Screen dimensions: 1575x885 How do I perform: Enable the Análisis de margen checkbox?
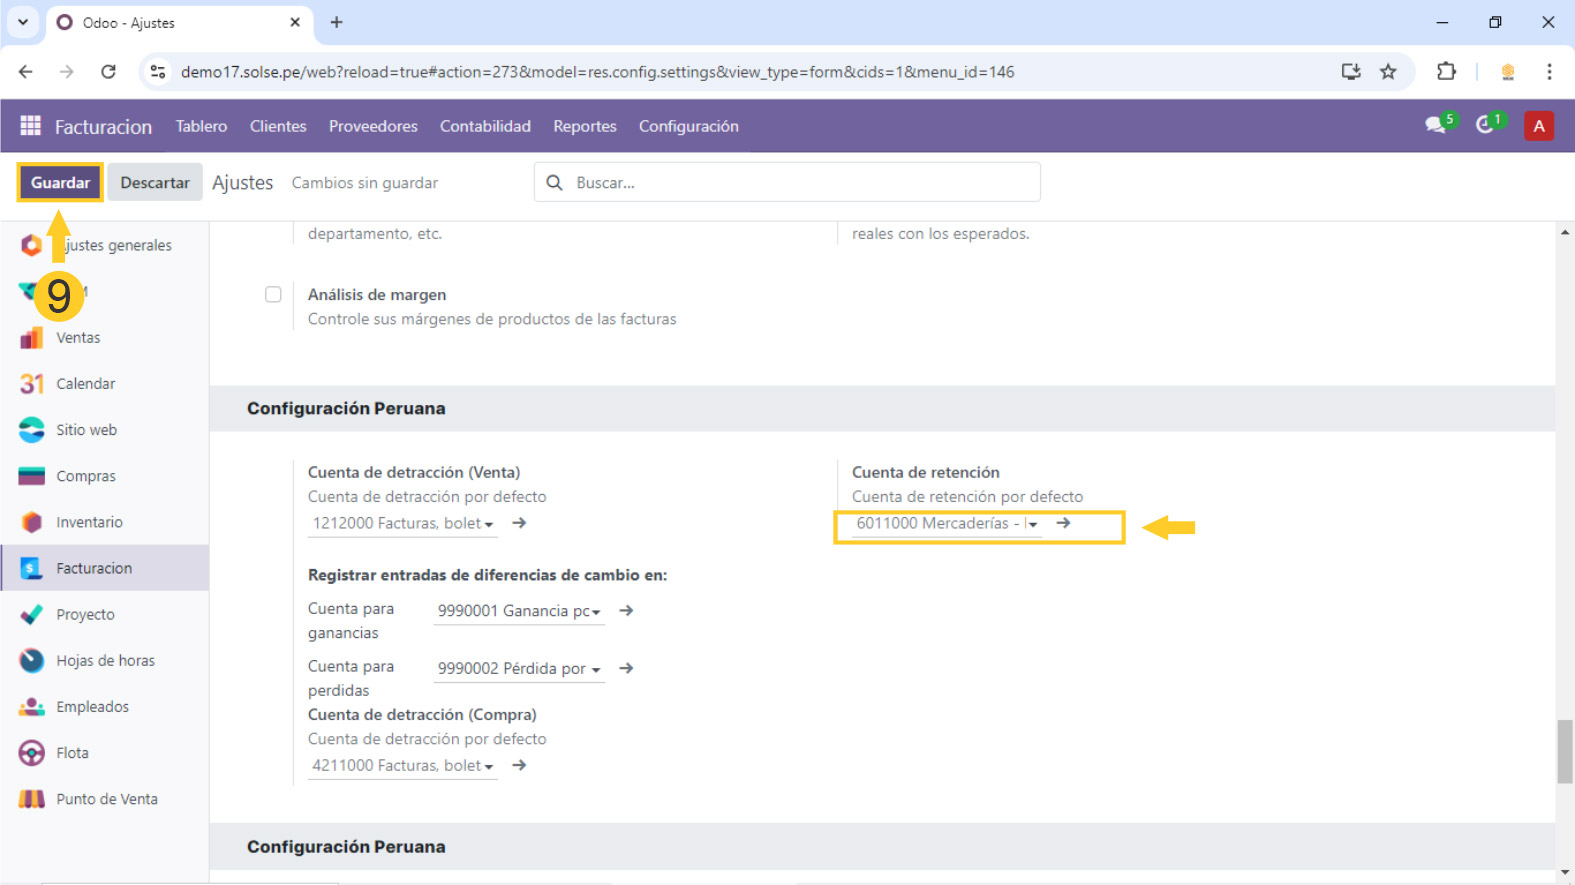[273, 294]
